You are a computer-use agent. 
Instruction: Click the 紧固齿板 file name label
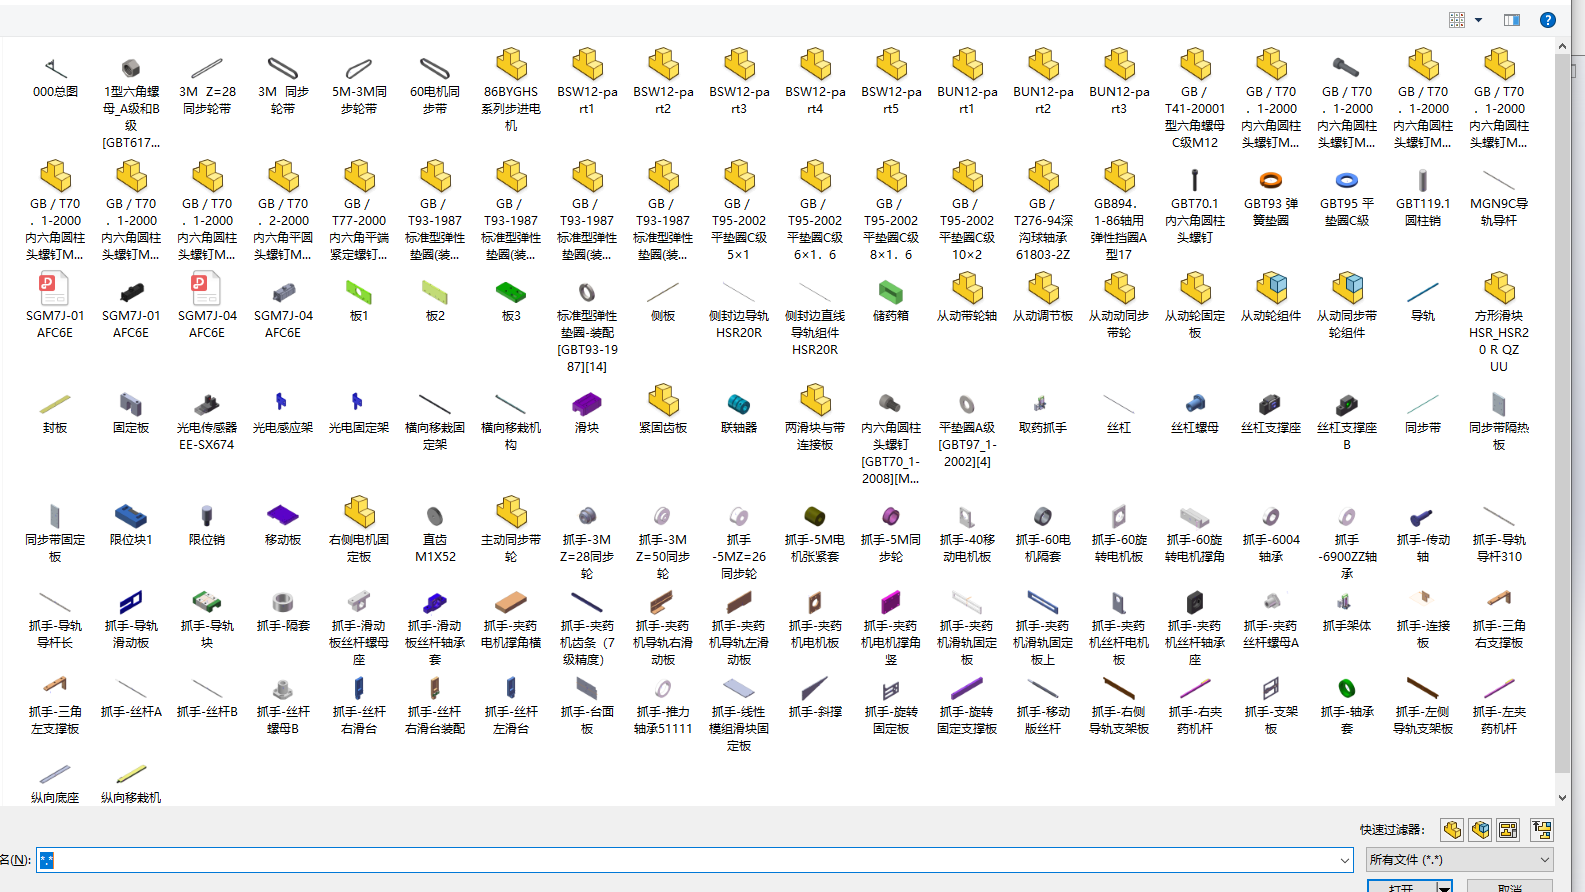click(663, 428)
